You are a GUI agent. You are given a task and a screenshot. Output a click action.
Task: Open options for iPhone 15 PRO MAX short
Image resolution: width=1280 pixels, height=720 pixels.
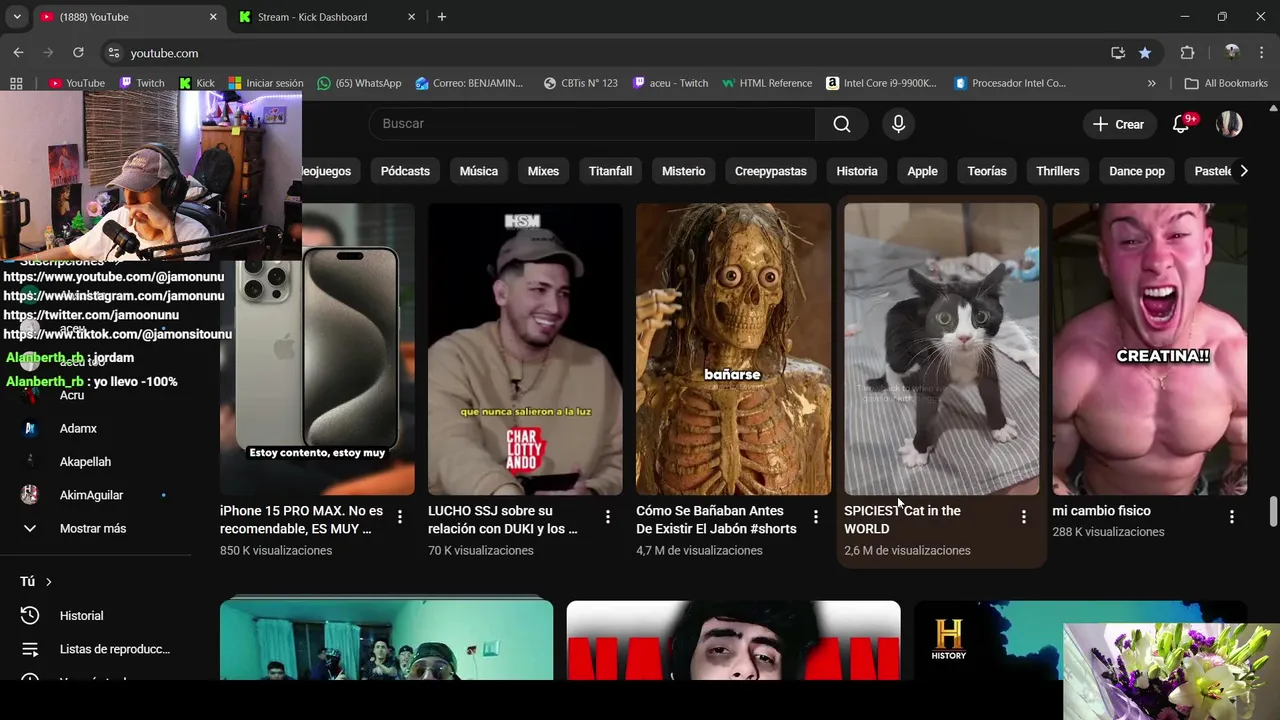(400, 517)
